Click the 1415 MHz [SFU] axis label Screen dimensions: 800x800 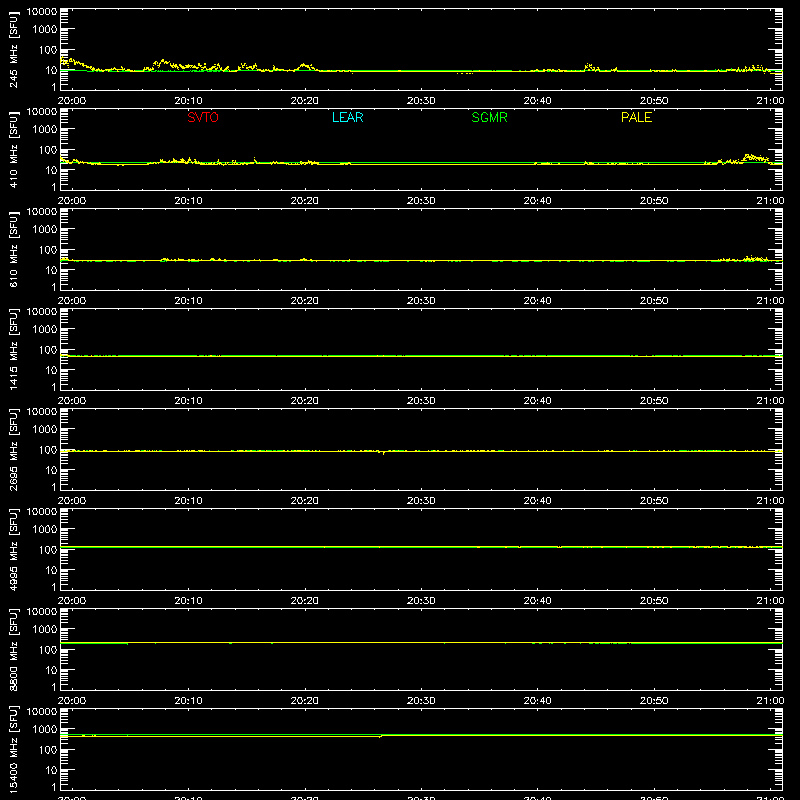pos(13,350)
